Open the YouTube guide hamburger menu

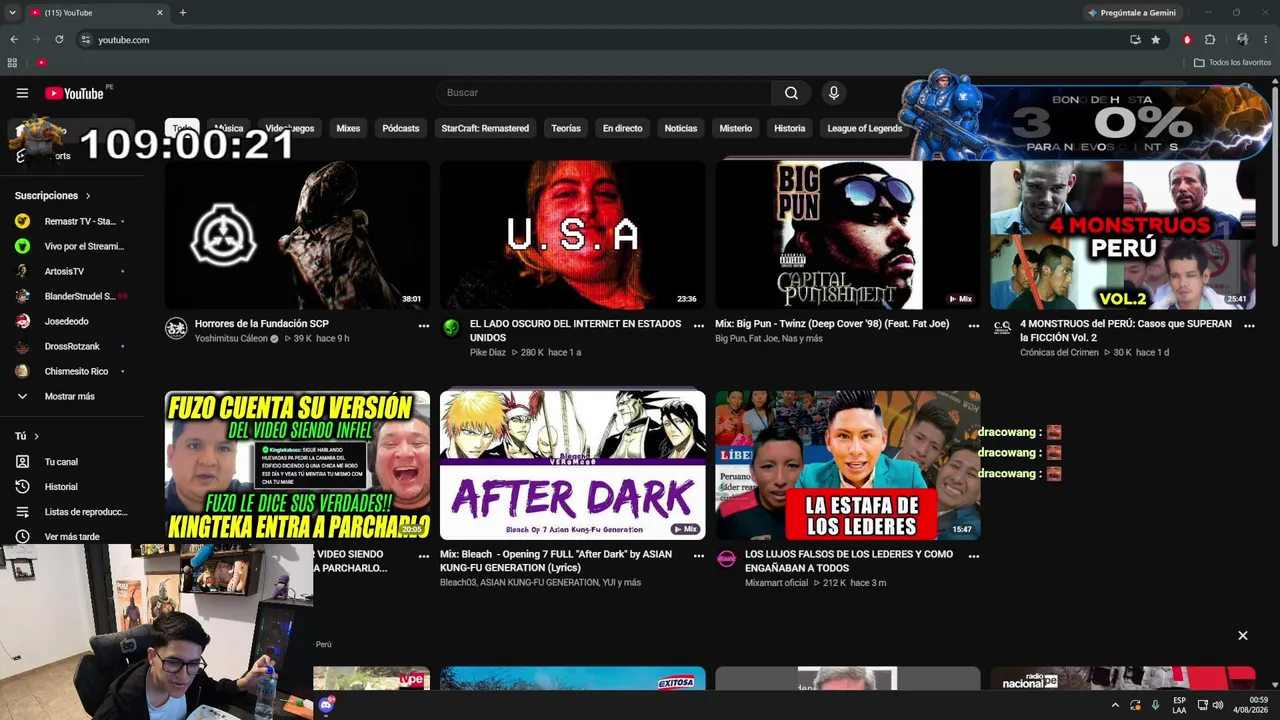coord(22,93)
